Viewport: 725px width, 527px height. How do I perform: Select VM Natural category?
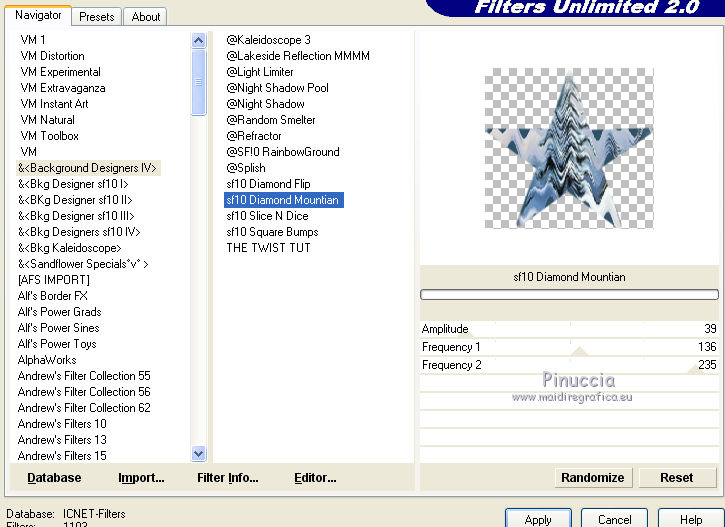click(47, 120)
